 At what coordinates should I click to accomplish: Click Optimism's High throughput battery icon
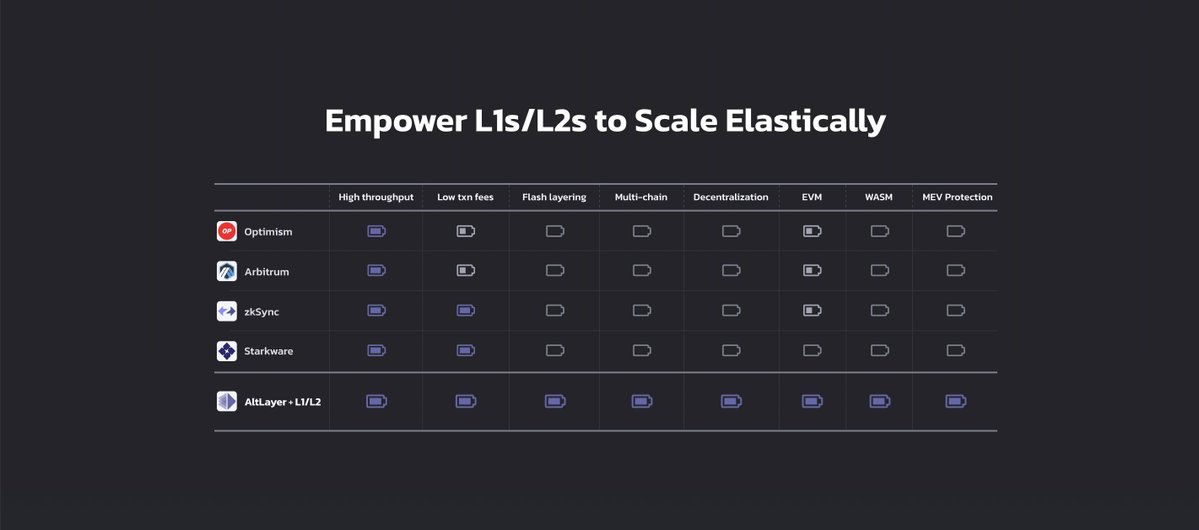[x=376, y=231]
